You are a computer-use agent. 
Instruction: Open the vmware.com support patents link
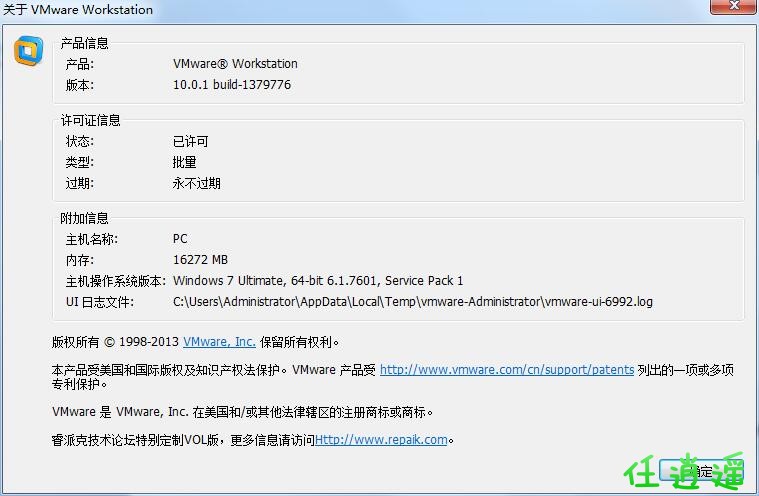pos(507,370)
